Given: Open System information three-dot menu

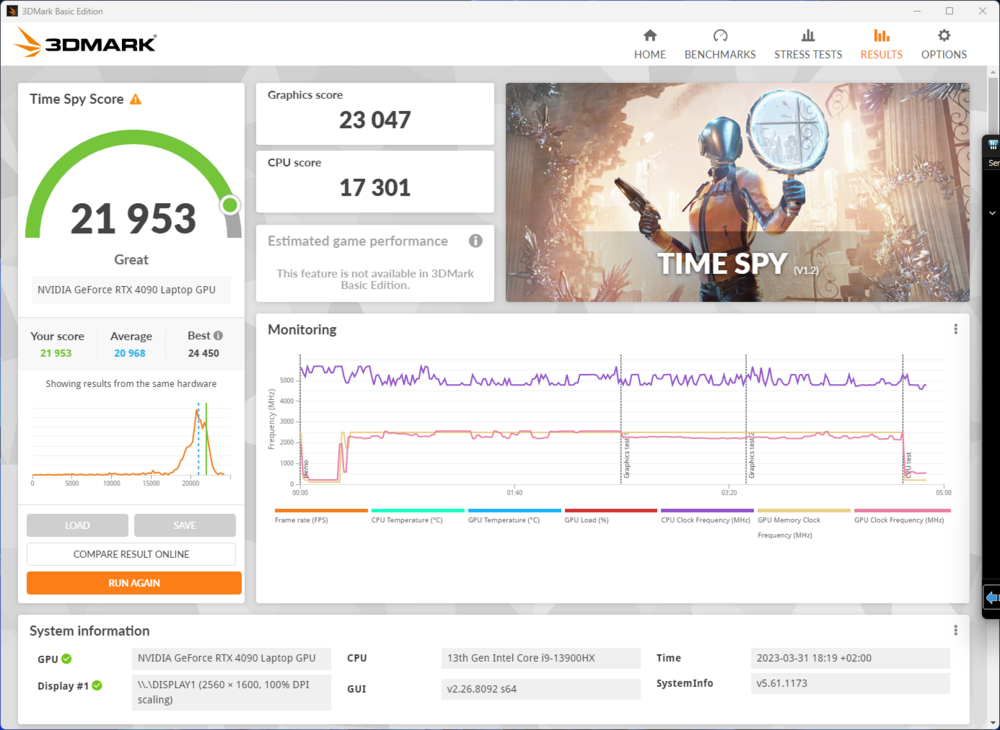Looking at the screenshot, I should 955,631.
